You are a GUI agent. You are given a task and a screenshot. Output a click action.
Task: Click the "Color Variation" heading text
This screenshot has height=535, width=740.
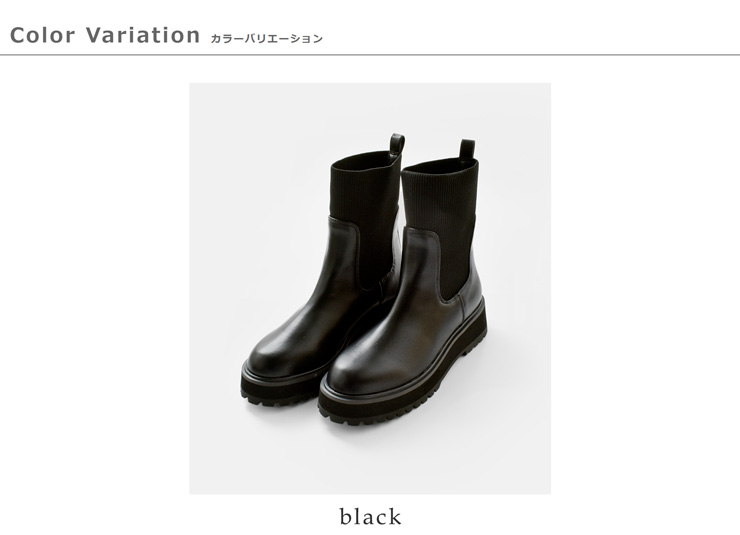(x=105, y=35)
